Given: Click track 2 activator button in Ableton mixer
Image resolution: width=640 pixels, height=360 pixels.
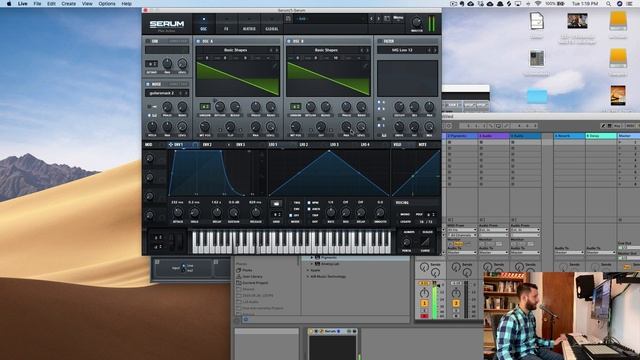Looking at the screenshot, I should [x=456, y=303].
